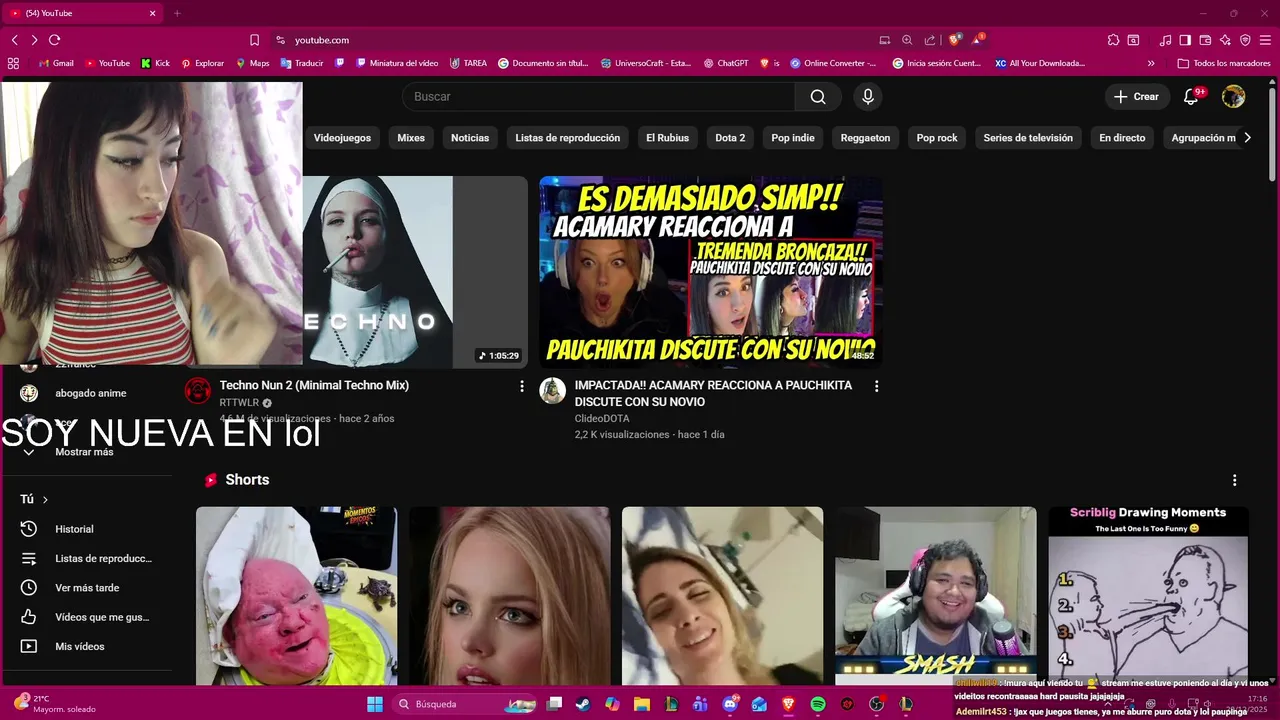The width and height of the screenshot is (1280, 720).
Task: Select the En directo chip
Action: tap(1122, 138)
